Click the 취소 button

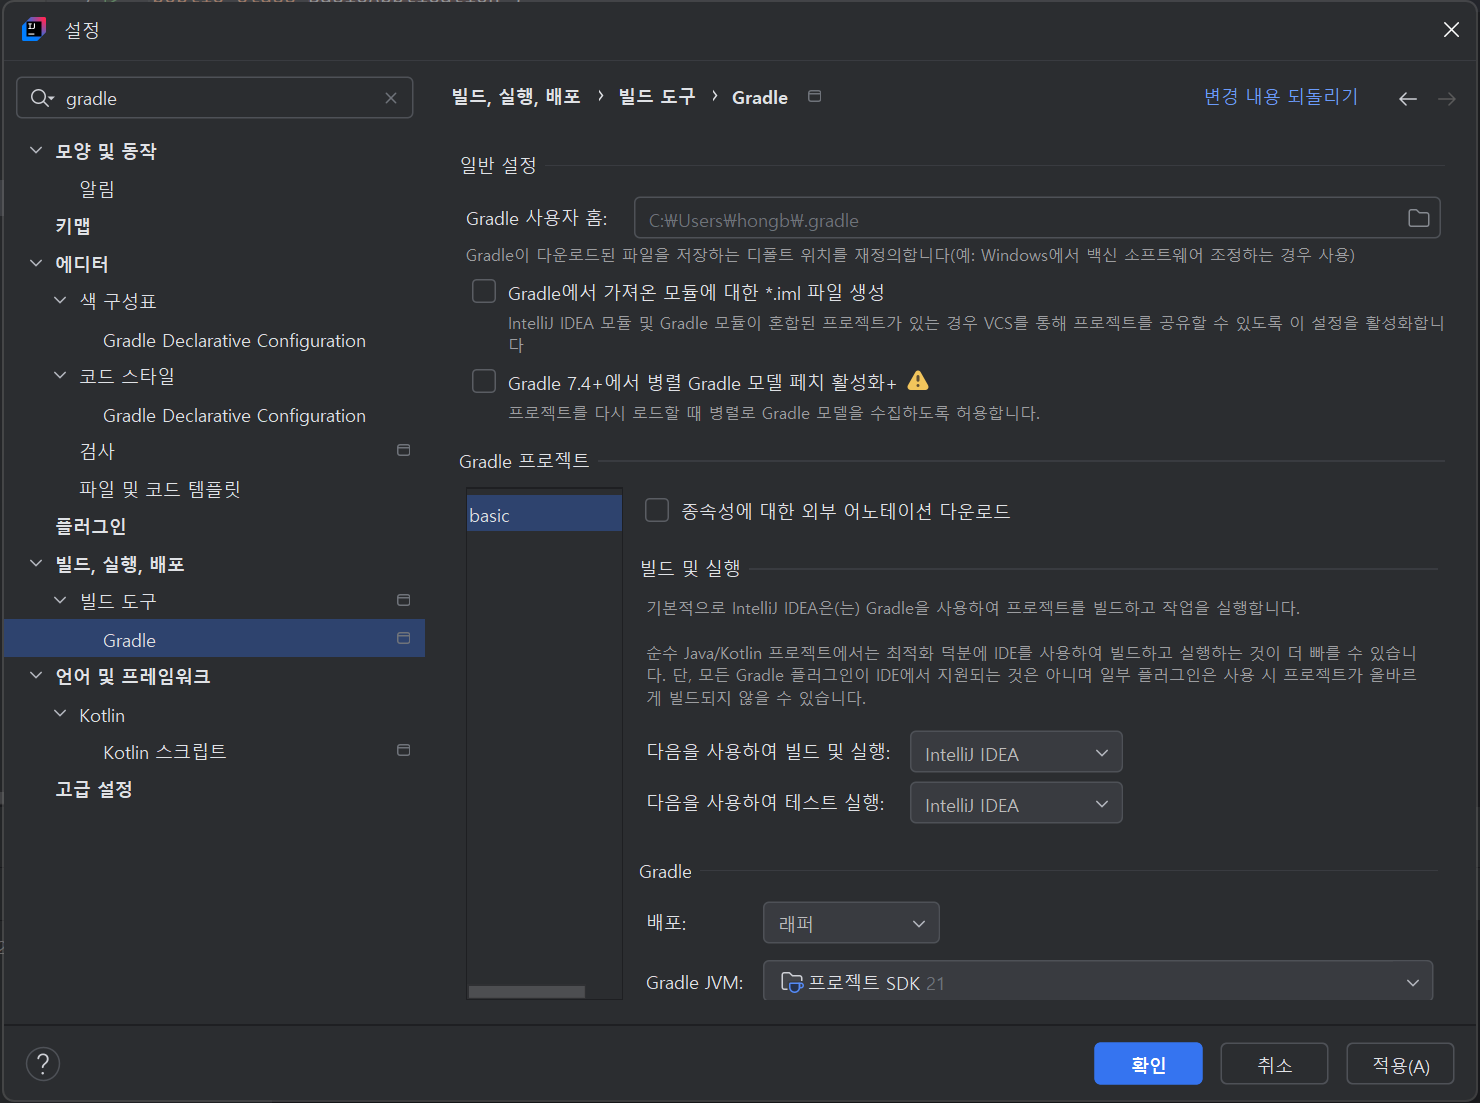click(x=1274, y=1064)
